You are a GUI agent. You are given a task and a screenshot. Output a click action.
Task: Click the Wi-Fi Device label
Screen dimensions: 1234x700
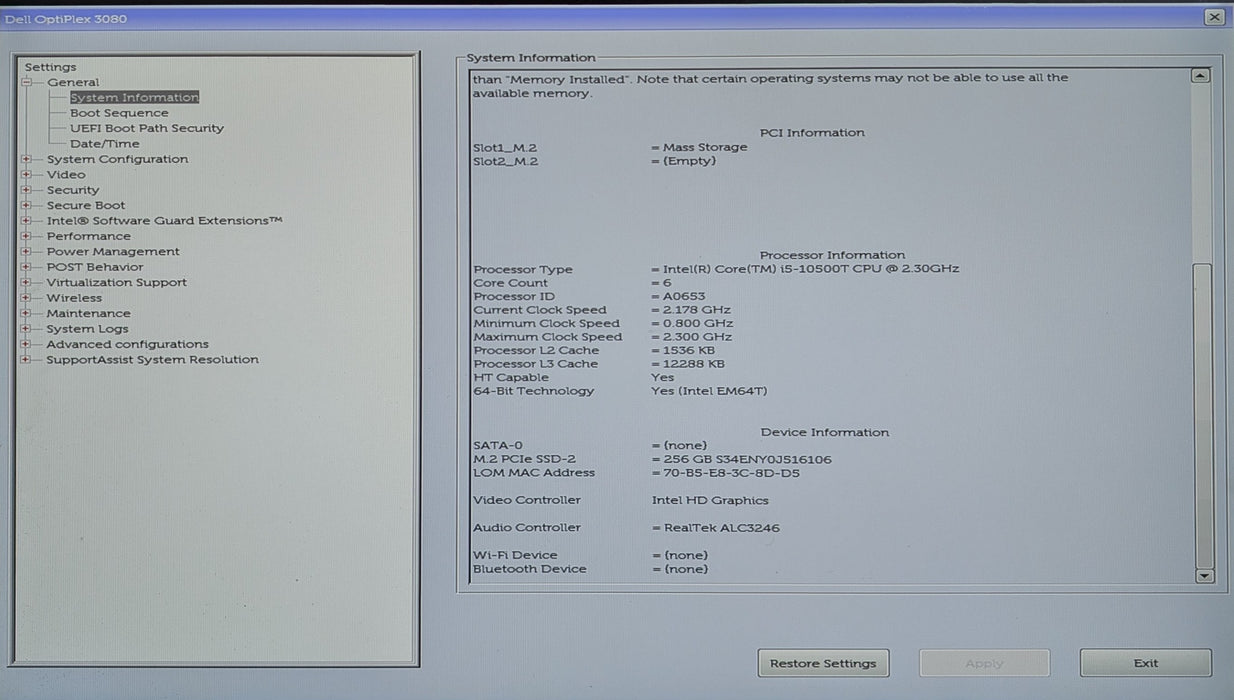(515, 555)
